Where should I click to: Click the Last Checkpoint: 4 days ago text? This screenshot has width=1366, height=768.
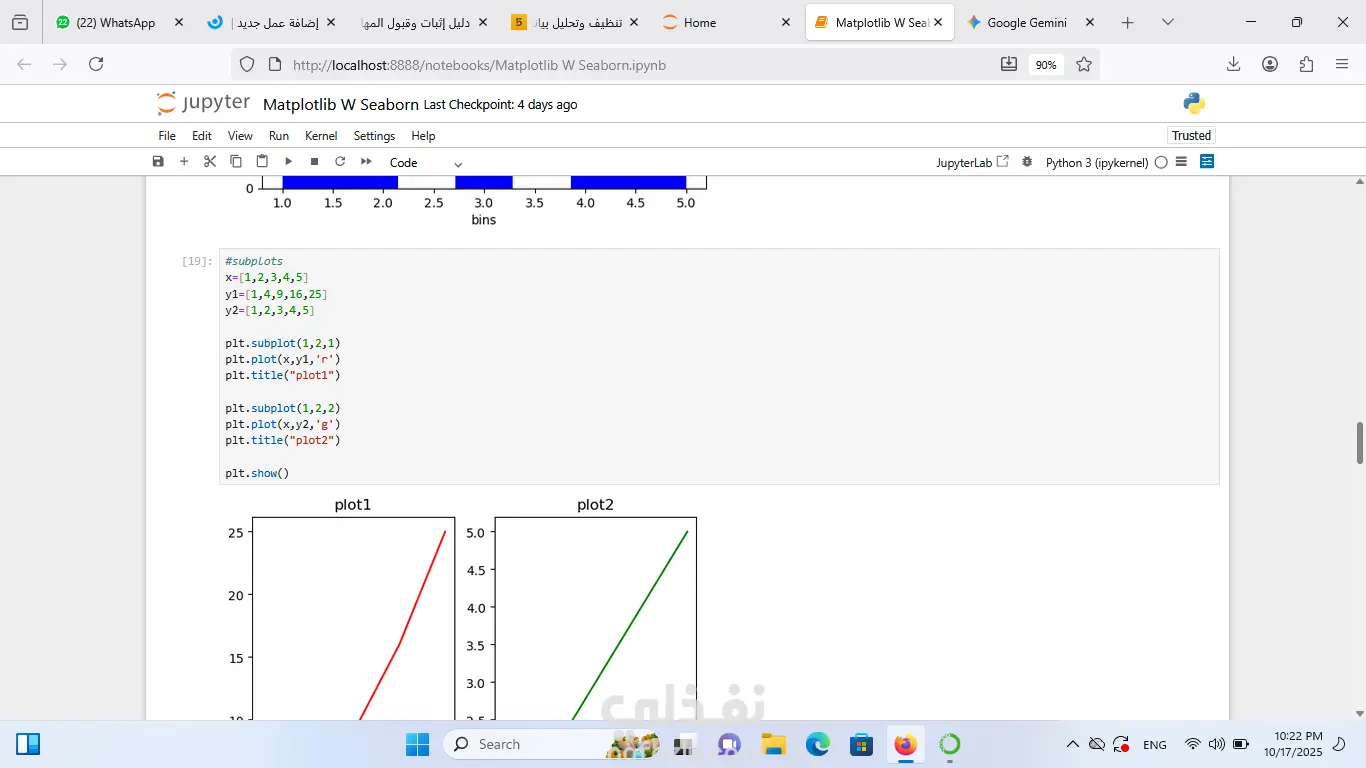coord(500,105)
